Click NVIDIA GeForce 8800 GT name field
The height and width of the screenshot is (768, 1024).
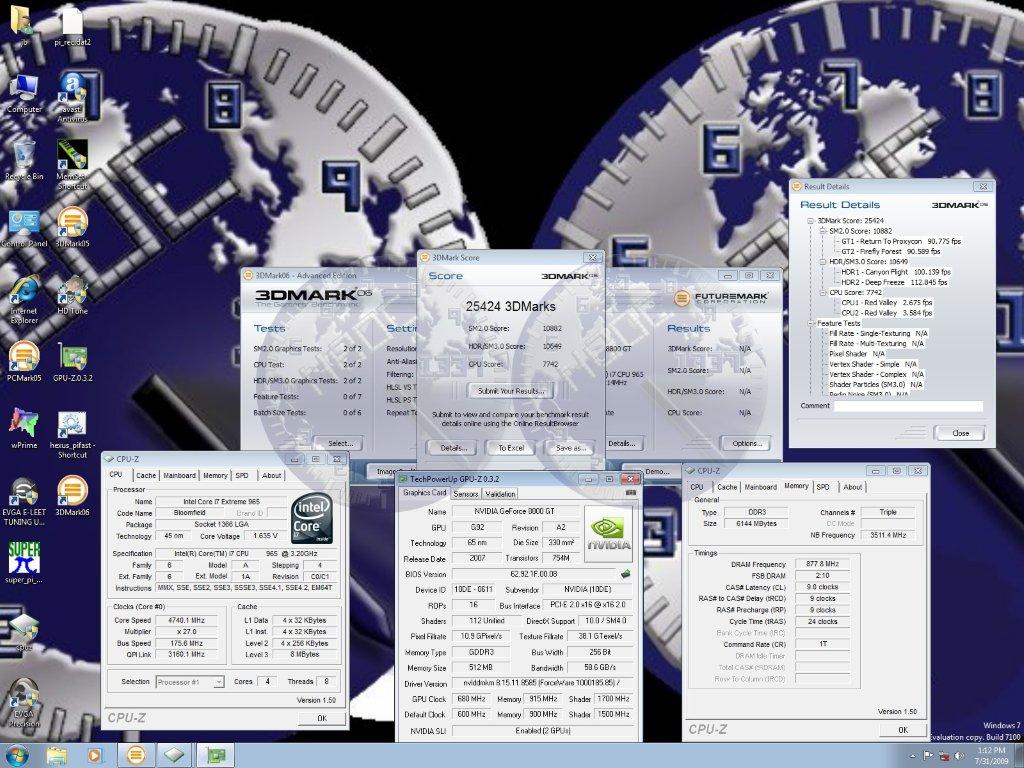[515, 511]
